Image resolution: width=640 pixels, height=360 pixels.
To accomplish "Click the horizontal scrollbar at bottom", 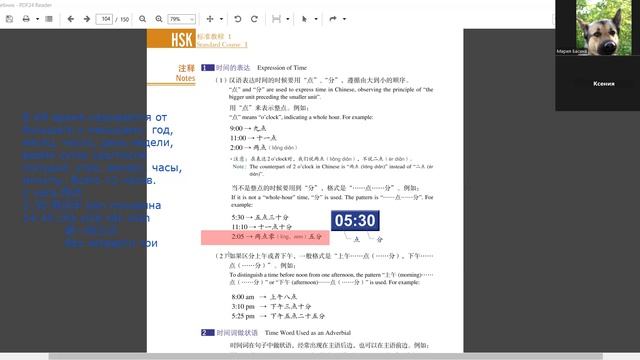I will point(325,356).
